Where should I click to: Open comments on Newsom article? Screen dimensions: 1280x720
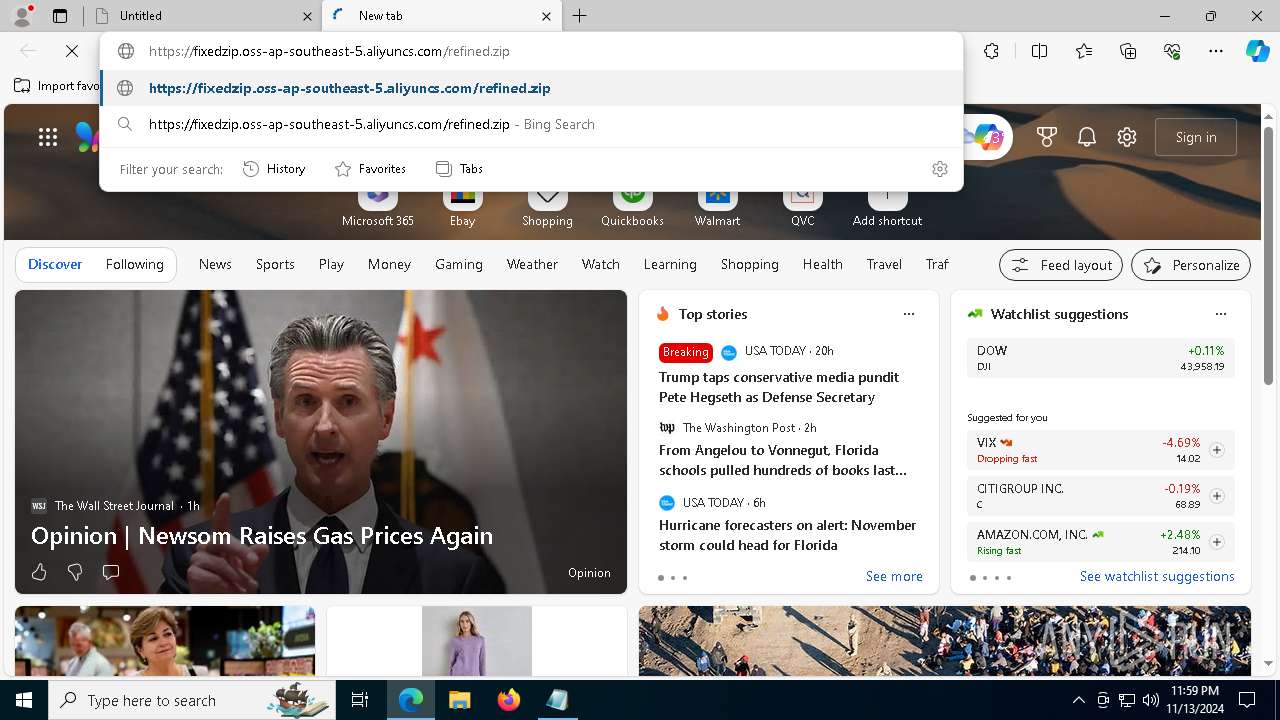(x=111, y=572)
